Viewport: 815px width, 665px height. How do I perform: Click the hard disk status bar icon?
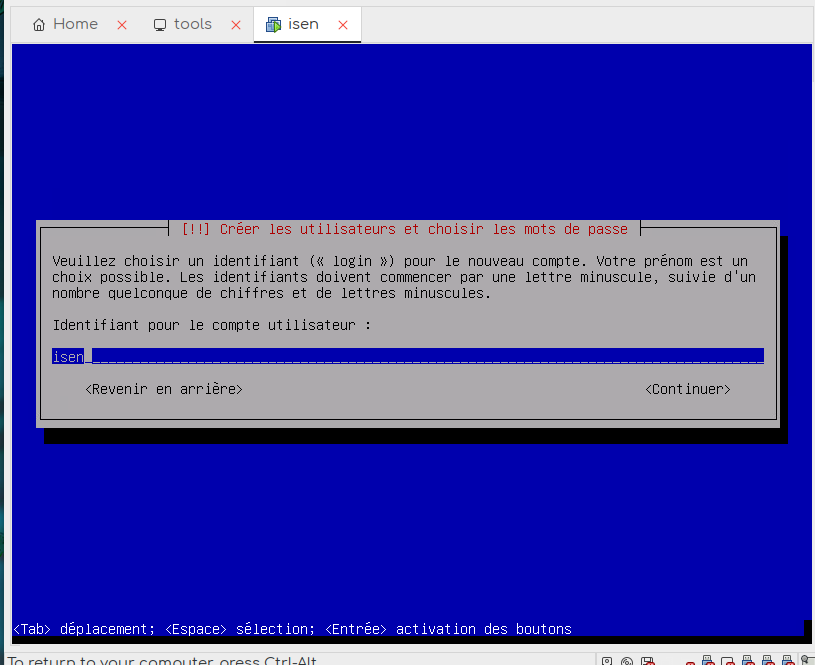(x=607, y=661)
